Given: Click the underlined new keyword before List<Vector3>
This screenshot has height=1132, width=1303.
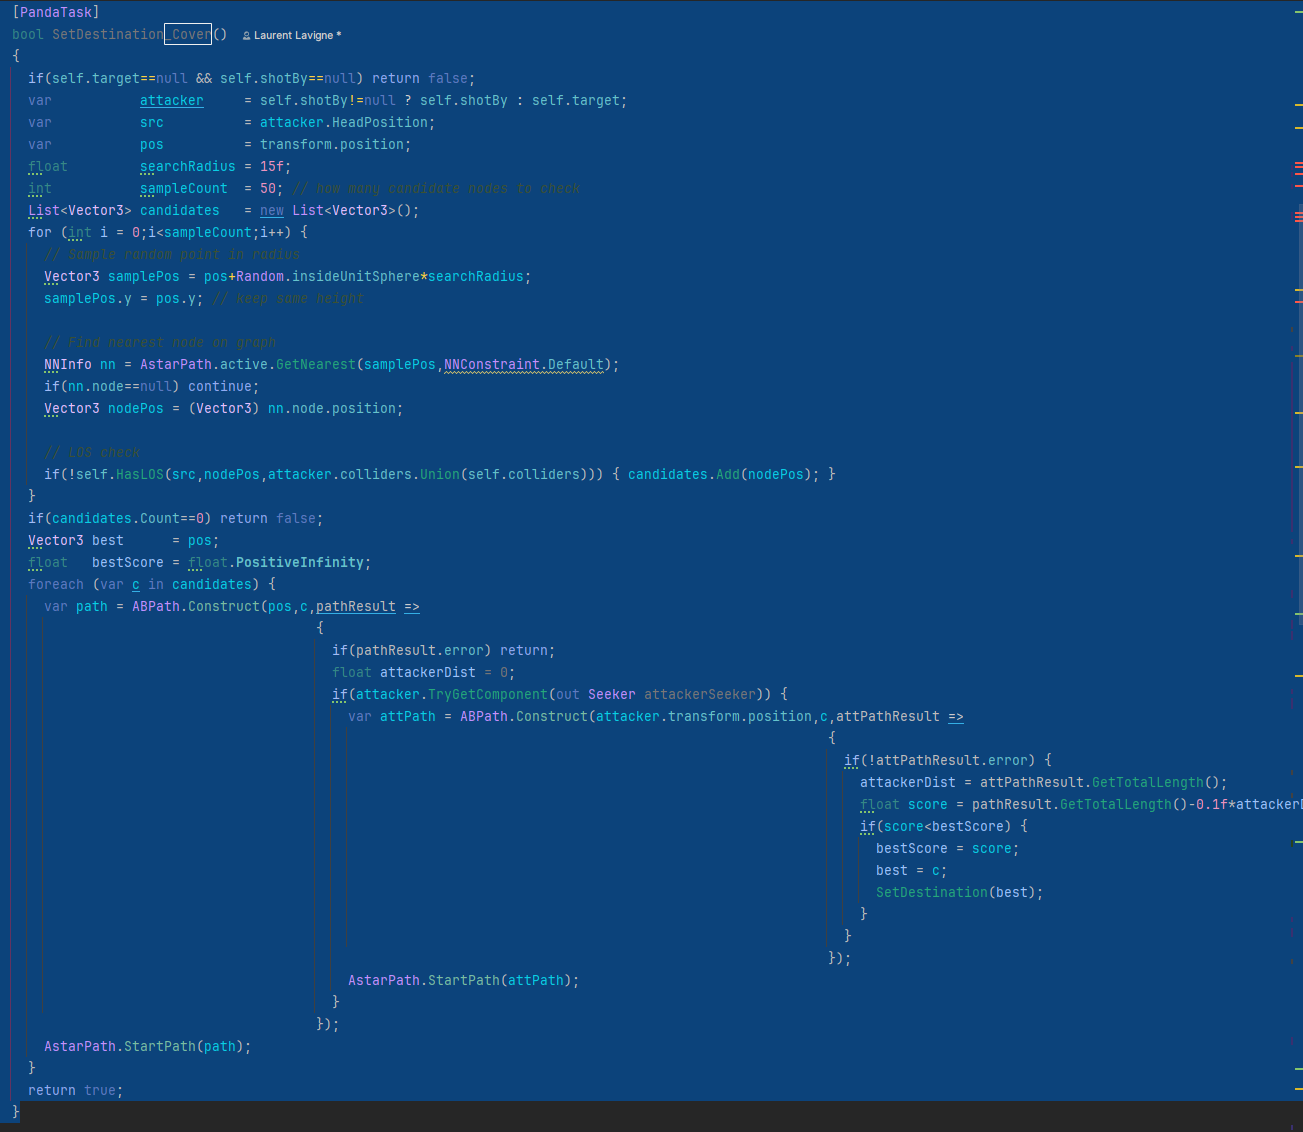Looking at the screenshot, I should point(272,211).
